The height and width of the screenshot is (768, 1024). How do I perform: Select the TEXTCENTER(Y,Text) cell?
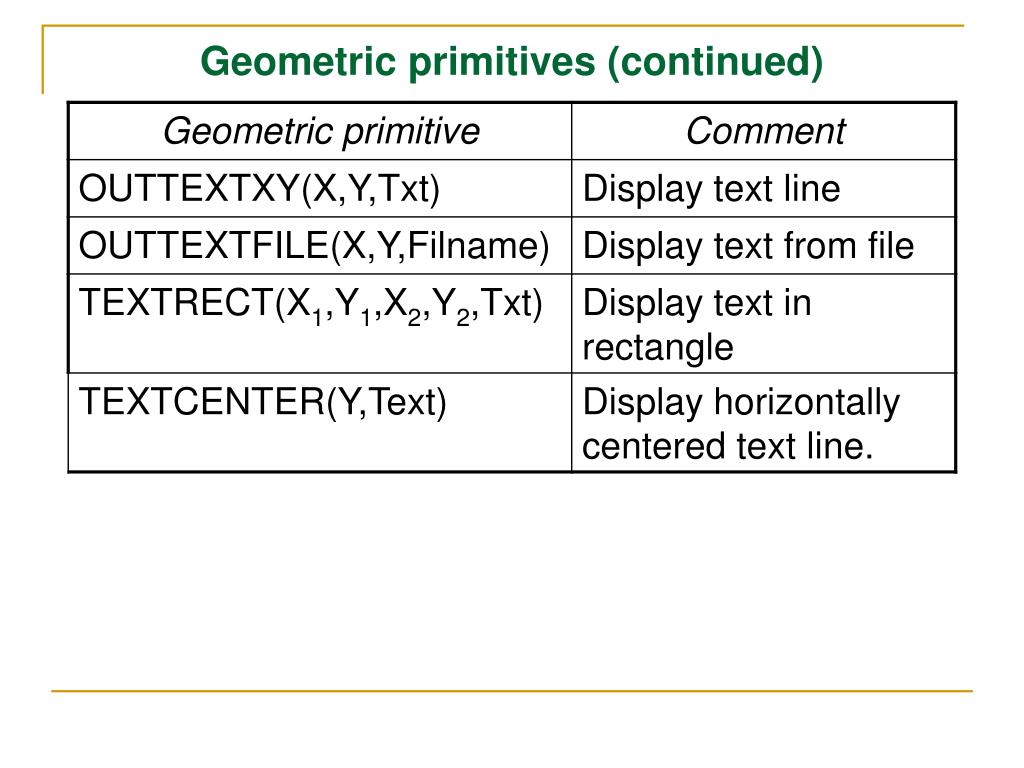pyautogui.click(x=320, y=423)
